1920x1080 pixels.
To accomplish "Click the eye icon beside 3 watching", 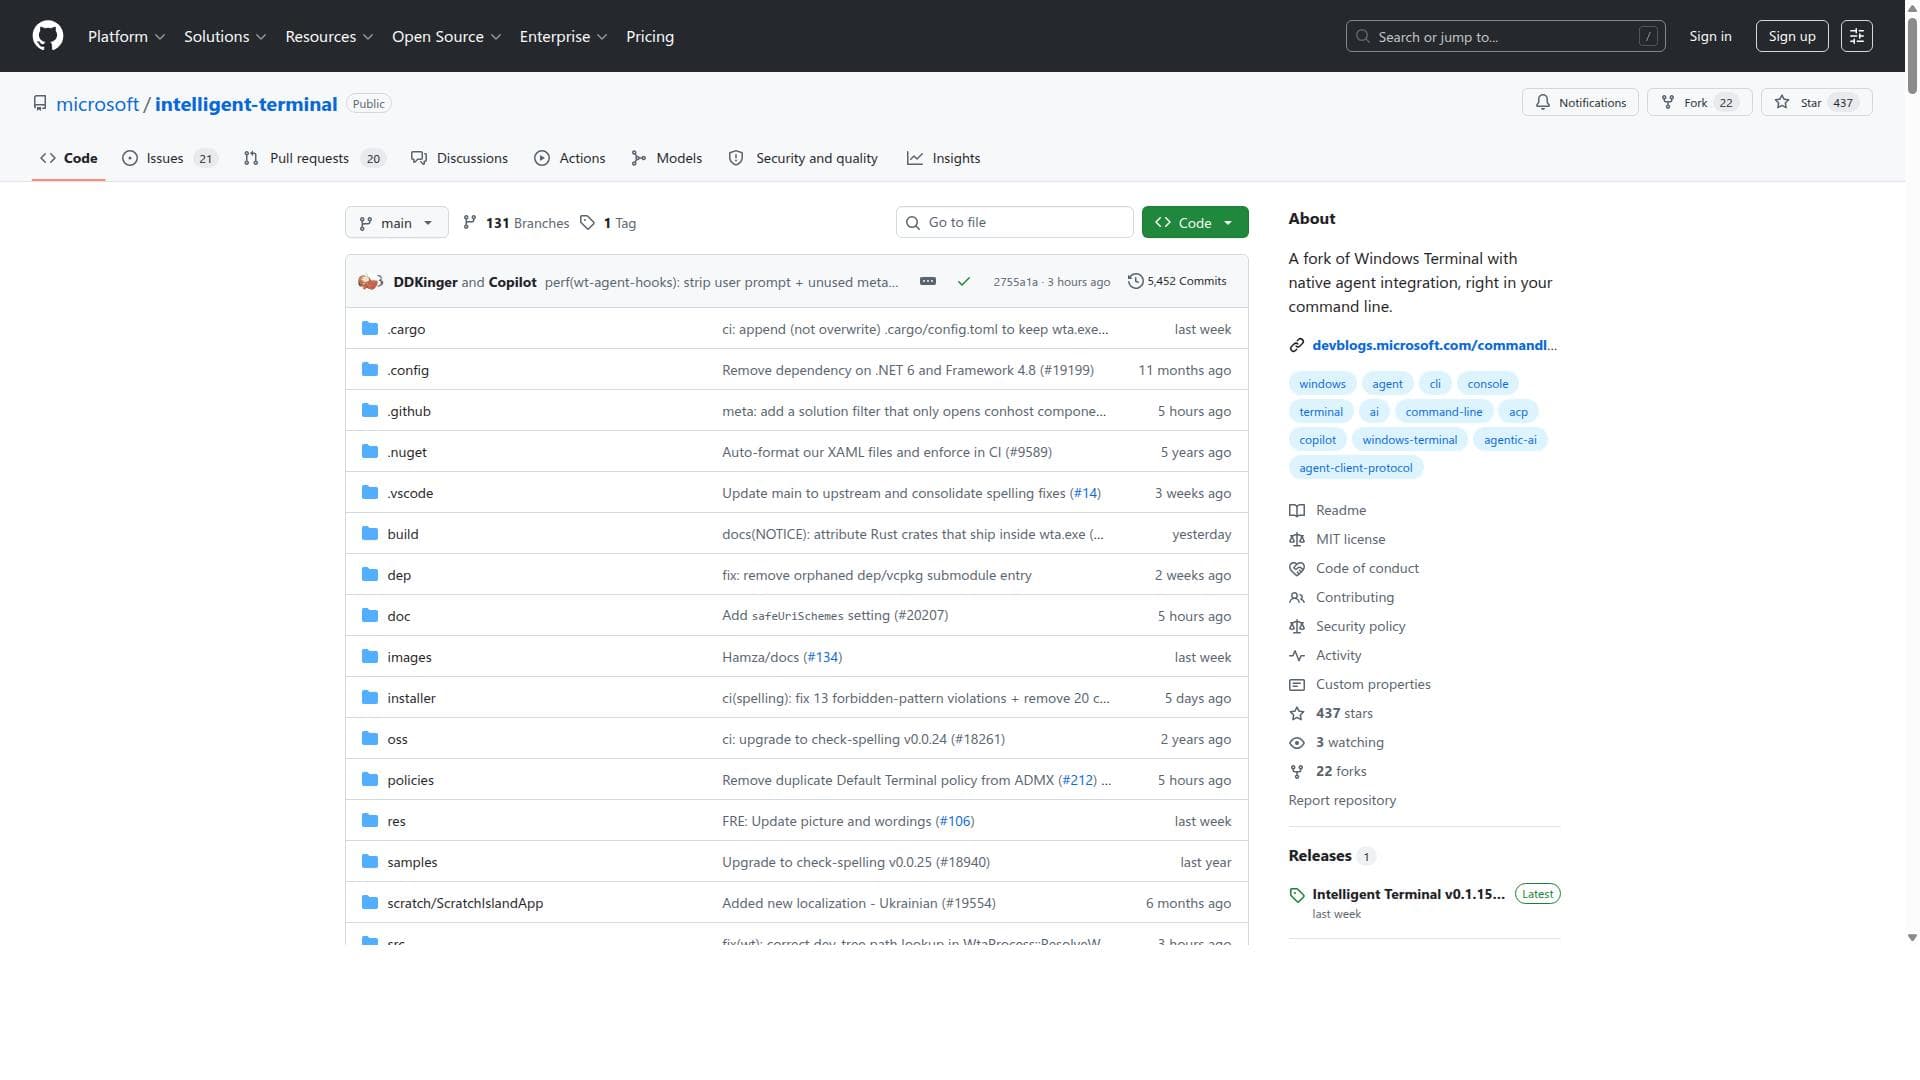I will (1297, 742).
